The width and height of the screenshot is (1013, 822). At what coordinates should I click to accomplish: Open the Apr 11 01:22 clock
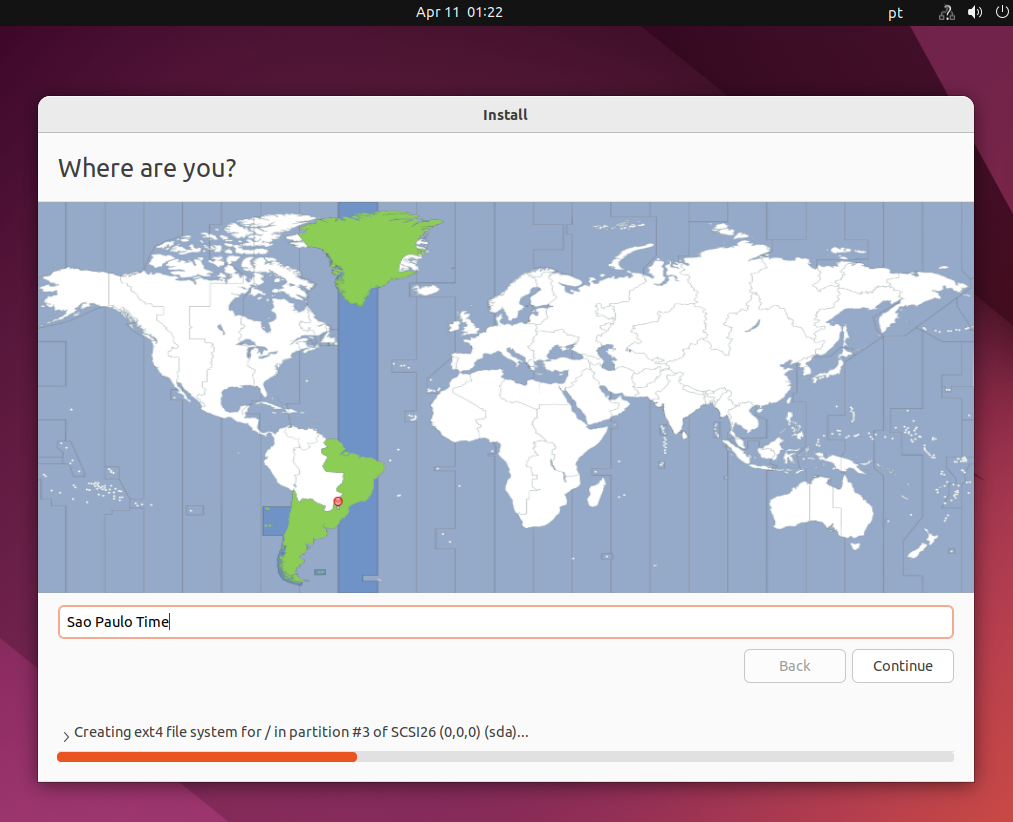tap(459, 12)
